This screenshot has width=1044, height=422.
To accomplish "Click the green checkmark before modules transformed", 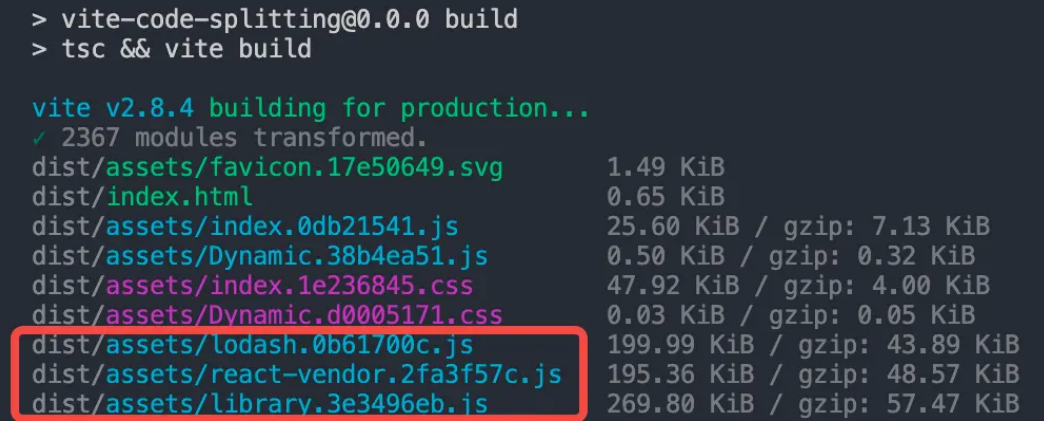I will pyautogui.click(x=39, y=138).
